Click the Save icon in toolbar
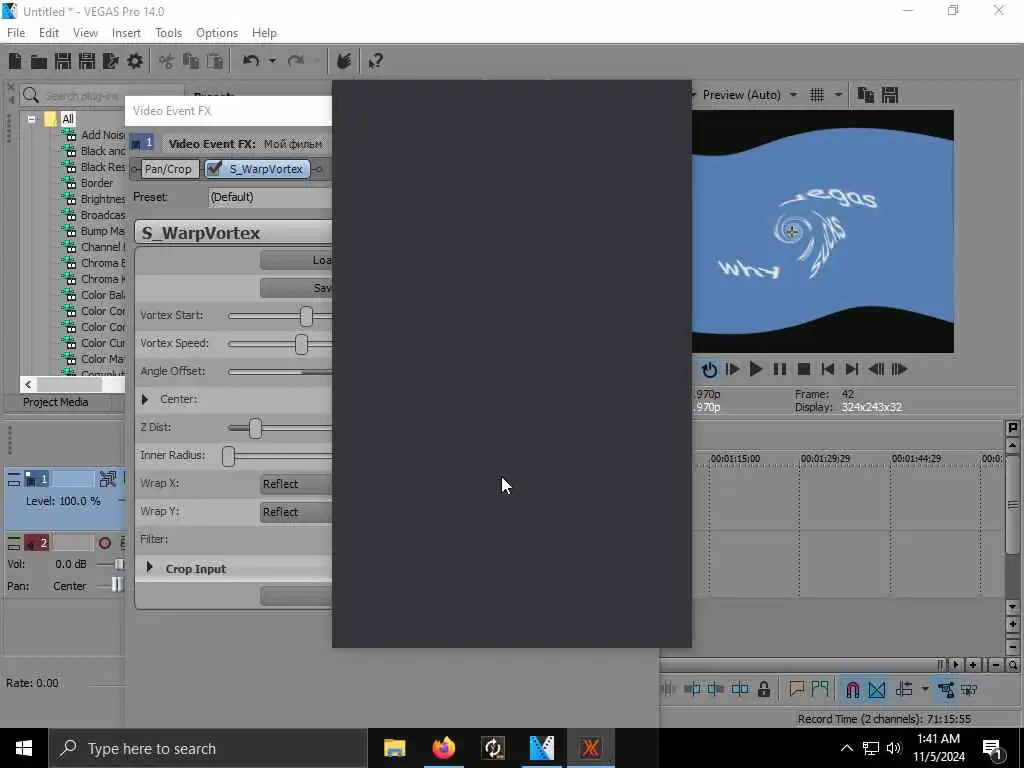 [63, 61]
